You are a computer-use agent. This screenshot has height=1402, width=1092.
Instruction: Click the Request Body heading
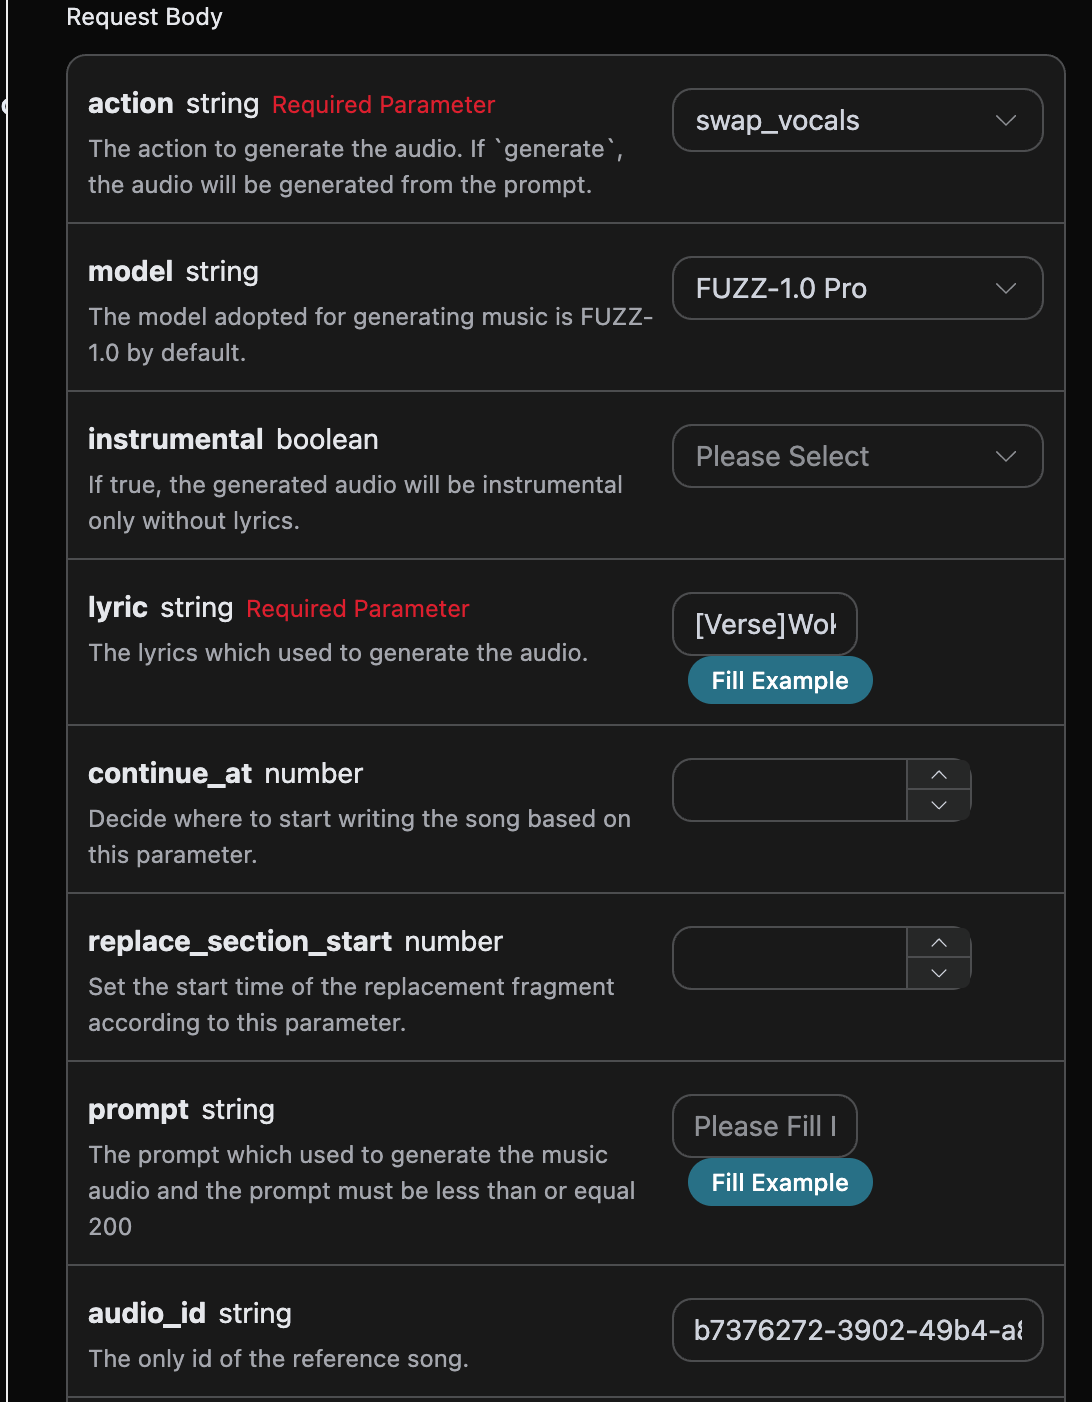(x=145, y=17)
